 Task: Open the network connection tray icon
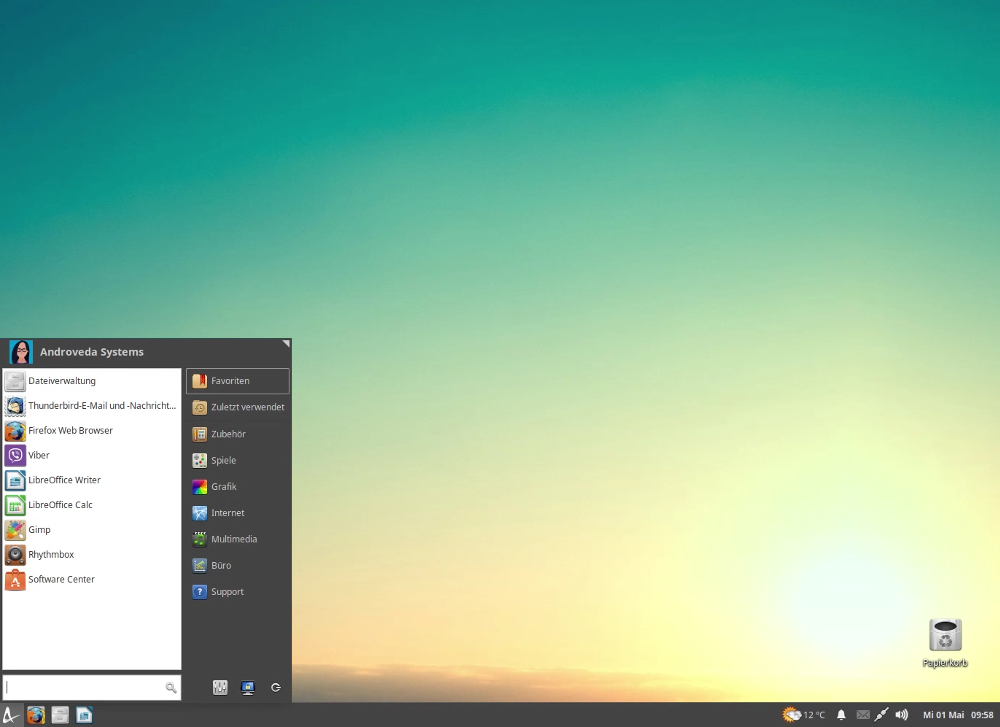881,715
